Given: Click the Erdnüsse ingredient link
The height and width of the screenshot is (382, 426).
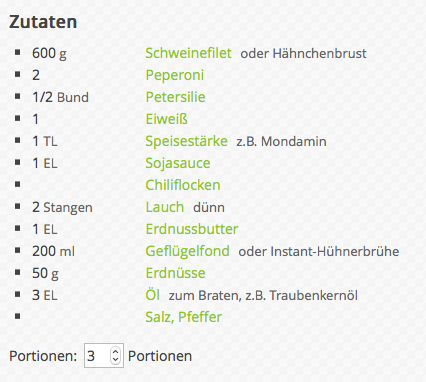Looking at the screenshot, I should (175, 273).
